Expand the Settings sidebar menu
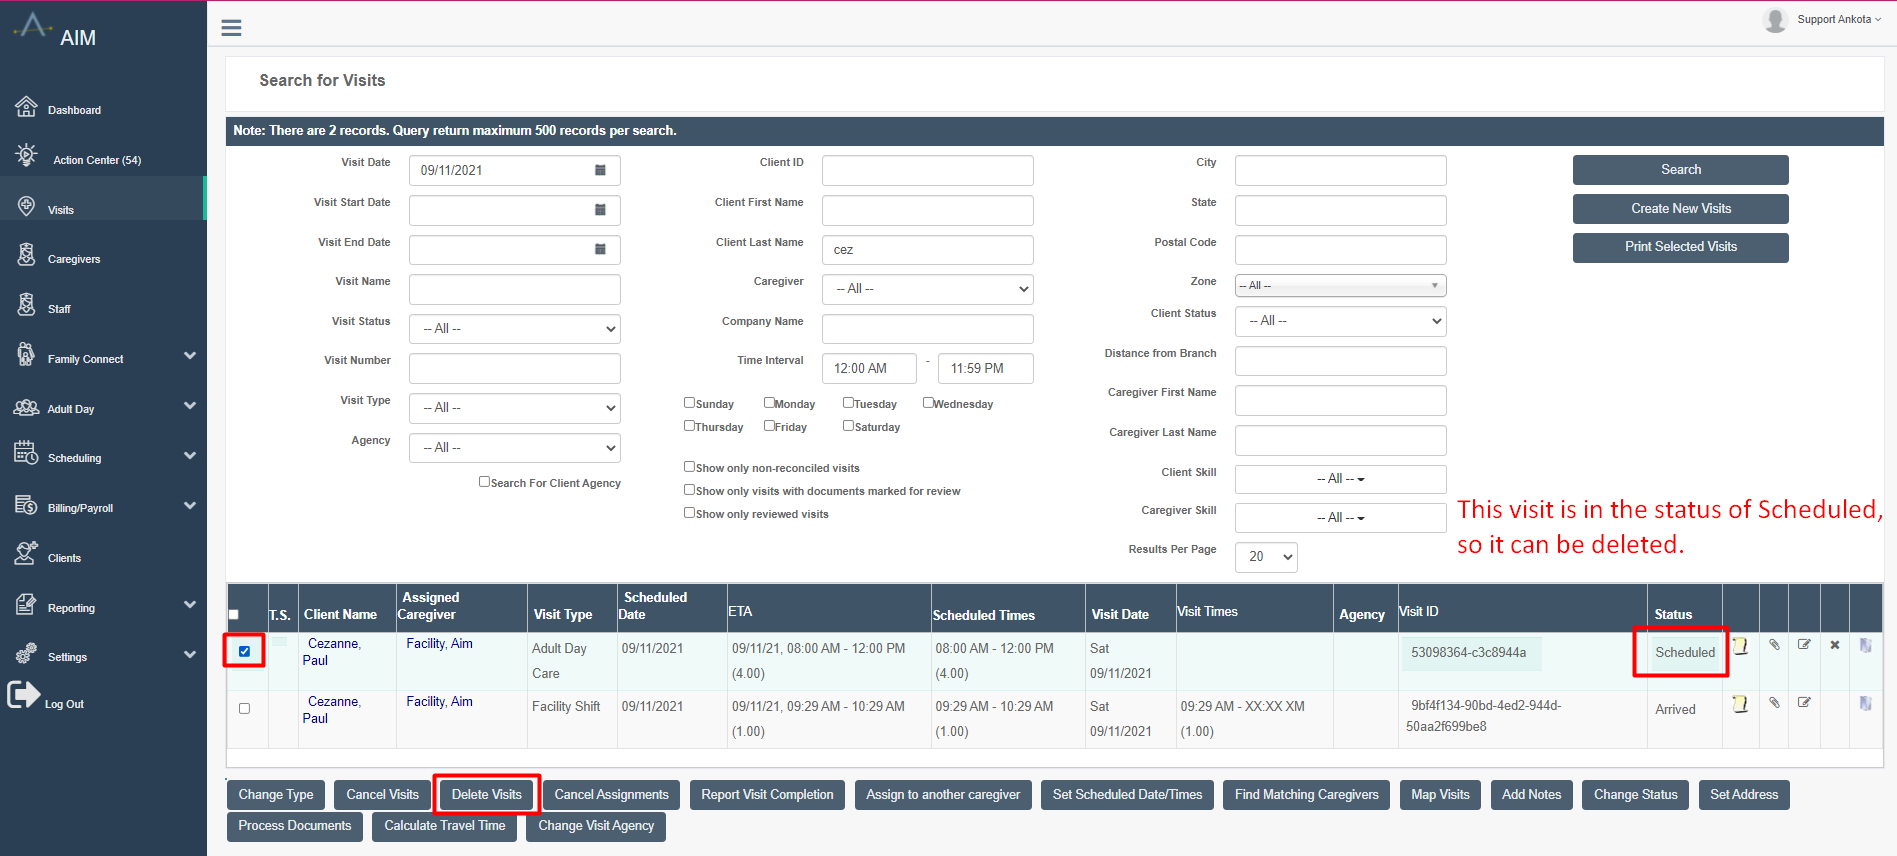1897x856 pixels. pos(190,655)
